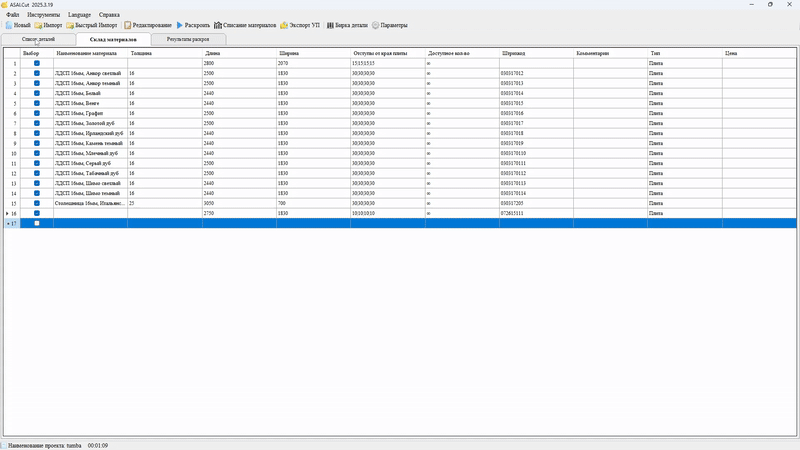Viewport: 800px width, 450px height.
Task: Switch to the Результаты раскроя tab
Action: tap(188, 39)
